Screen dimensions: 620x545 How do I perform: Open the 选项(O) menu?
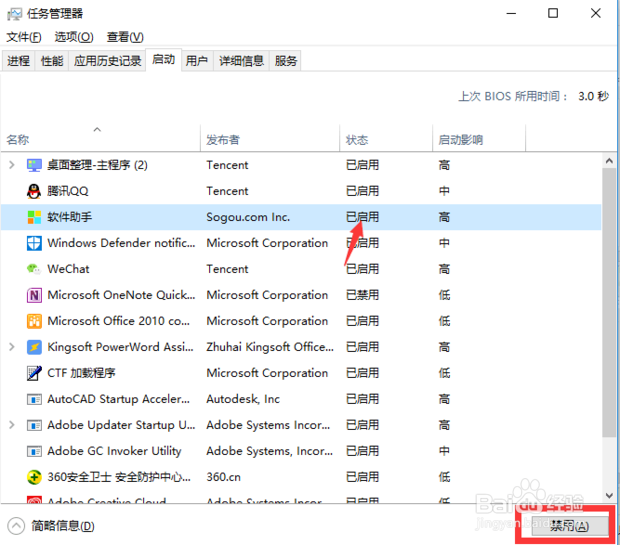(x=74, y=37)
